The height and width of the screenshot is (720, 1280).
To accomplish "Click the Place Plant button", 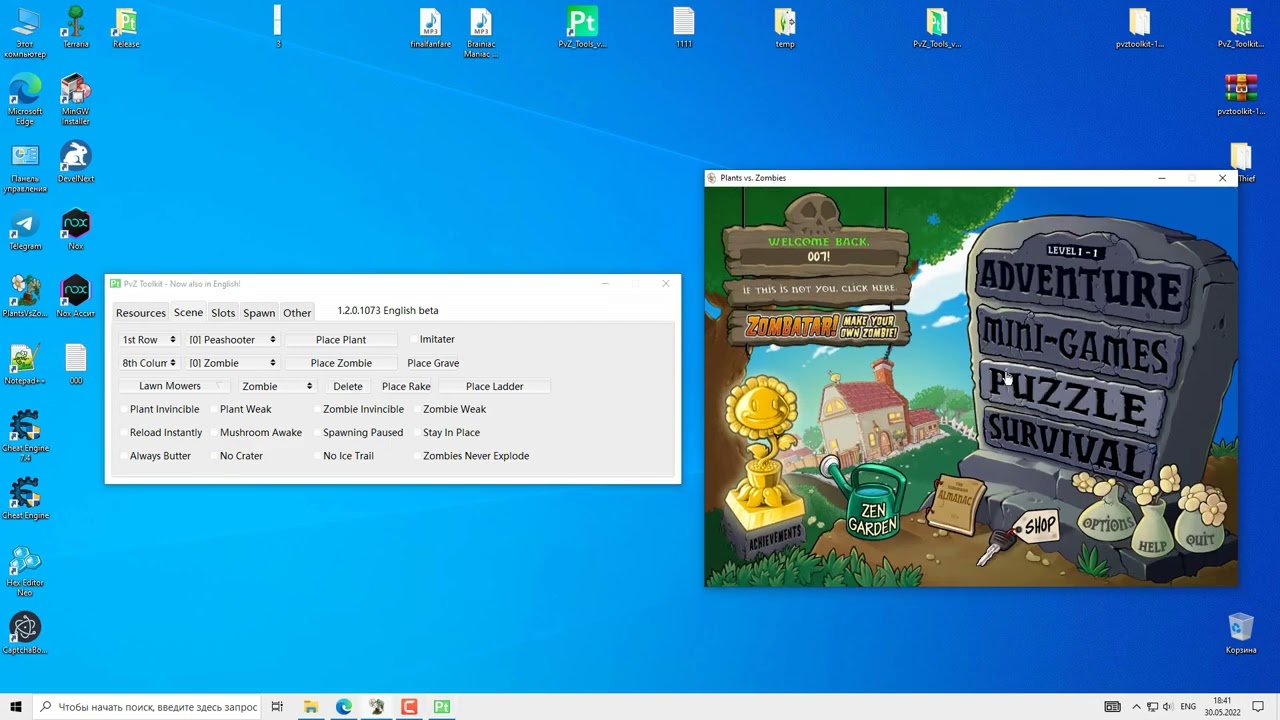I will (341, 340).
